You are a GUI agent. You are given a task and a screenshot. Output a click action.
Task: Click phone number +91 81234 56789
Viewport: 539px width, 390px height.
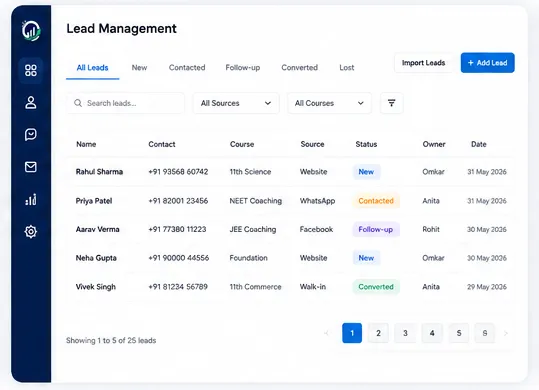178,287
